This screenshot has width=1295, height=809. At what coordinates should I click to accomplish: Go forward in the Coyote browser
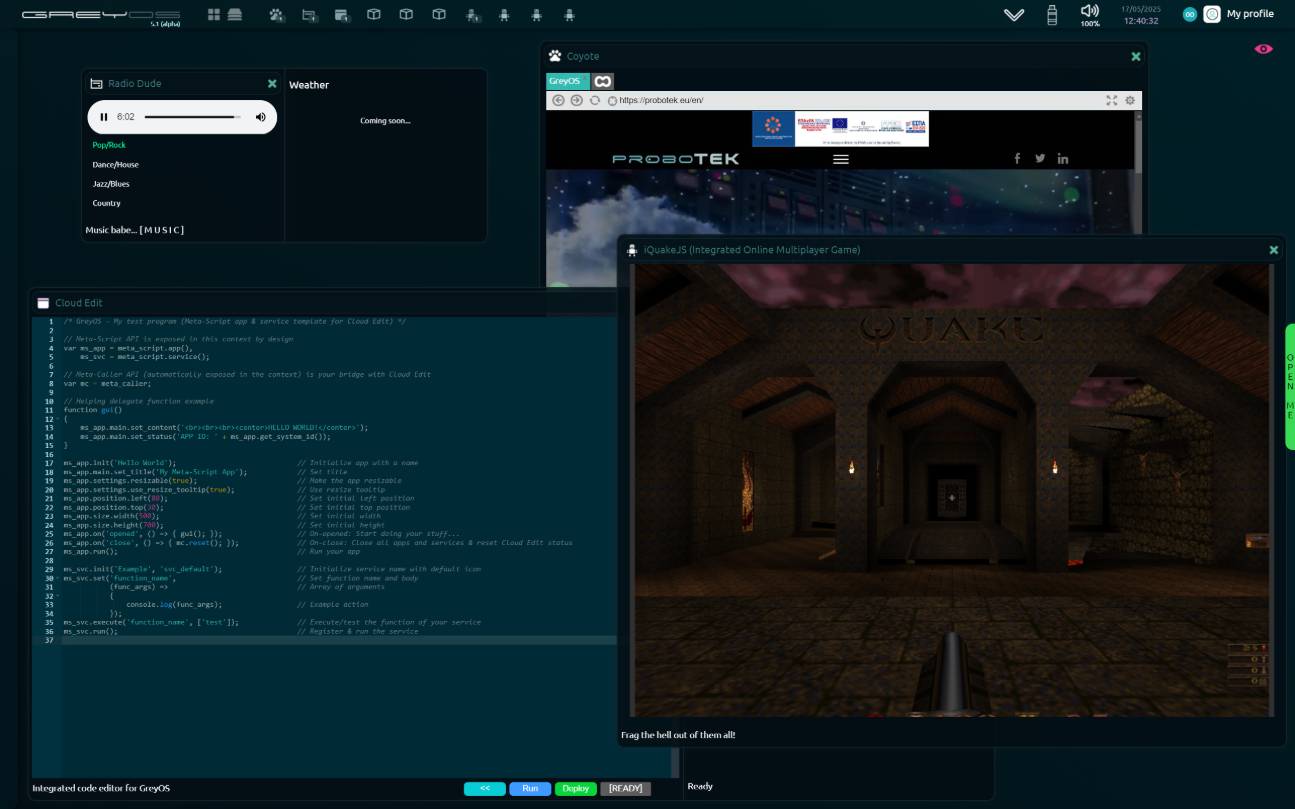coord(576,100)
